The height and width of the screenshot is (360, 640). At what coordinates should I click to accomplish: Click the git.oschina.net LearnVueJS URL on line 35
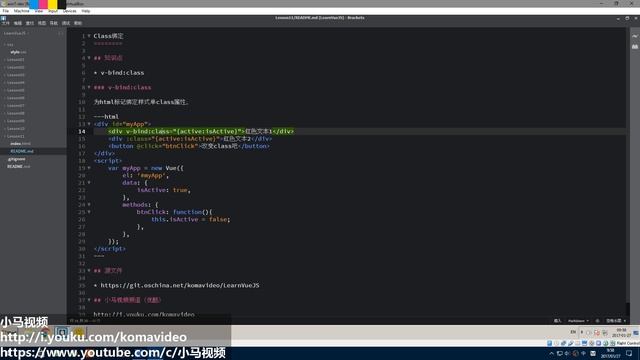pos(180,286)
